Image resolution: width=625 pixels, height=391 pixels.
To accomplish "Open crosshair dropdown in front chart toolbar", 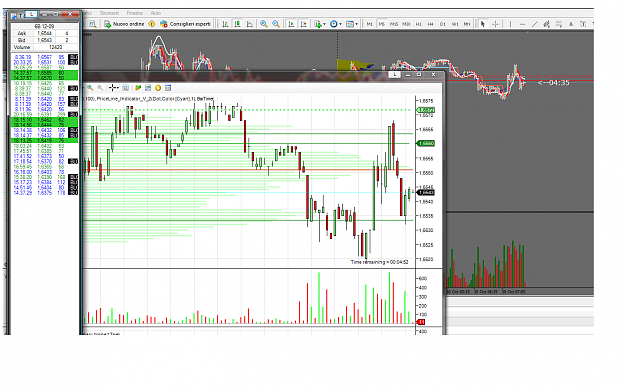I will coord(114,88).
